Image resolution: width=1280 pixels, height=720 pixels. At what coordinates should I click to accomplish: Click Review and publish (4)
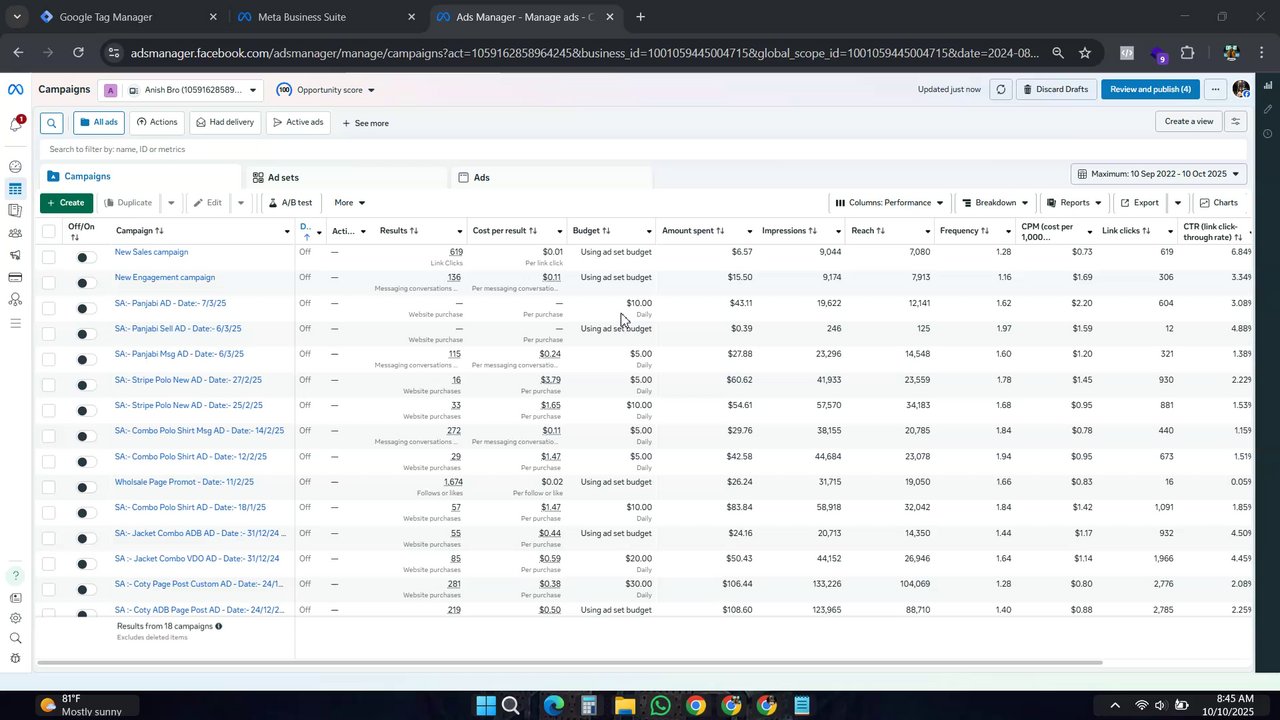[x=1150, y=90]
